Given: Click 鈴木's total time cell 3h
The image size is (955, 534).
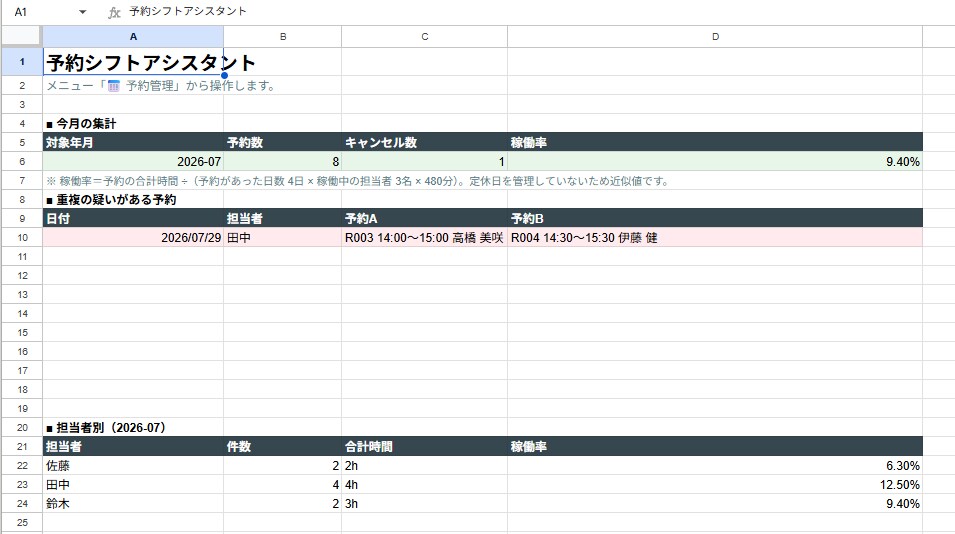Looking at the screenshot, I should (x=425, y=504).
